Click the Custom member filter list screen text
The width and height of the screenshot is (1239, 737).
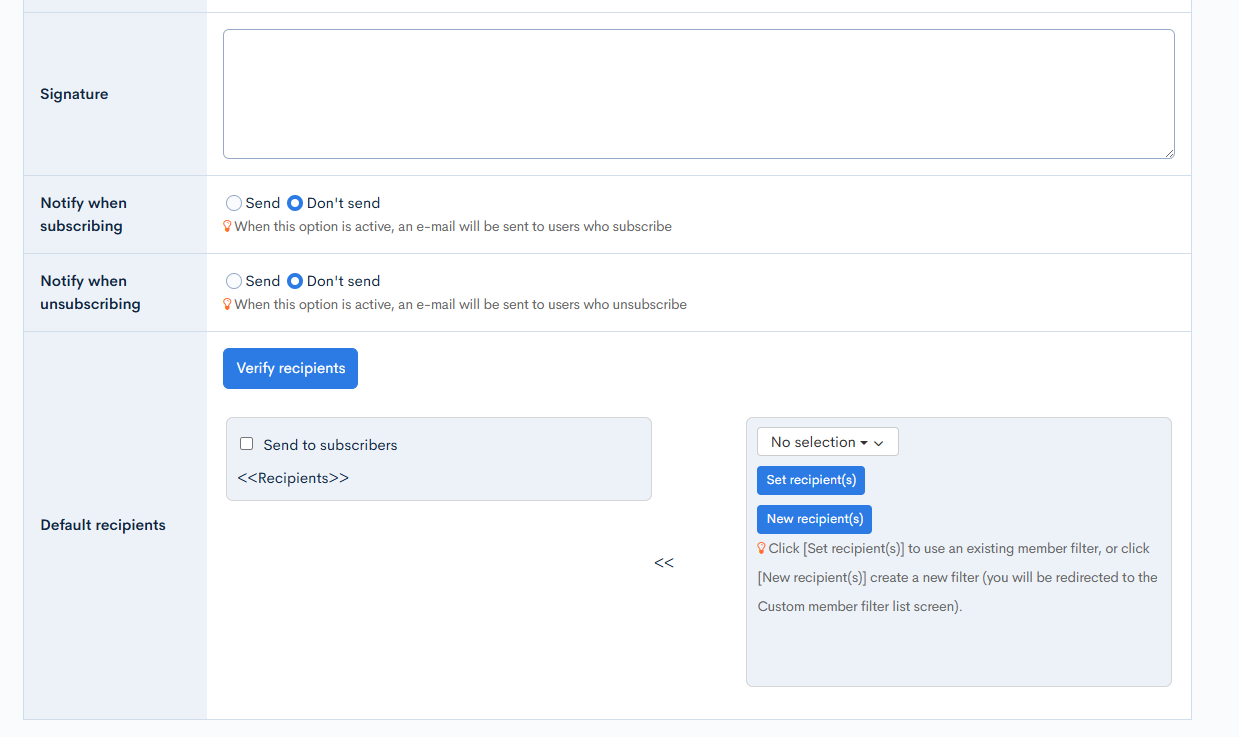[858, 606]
